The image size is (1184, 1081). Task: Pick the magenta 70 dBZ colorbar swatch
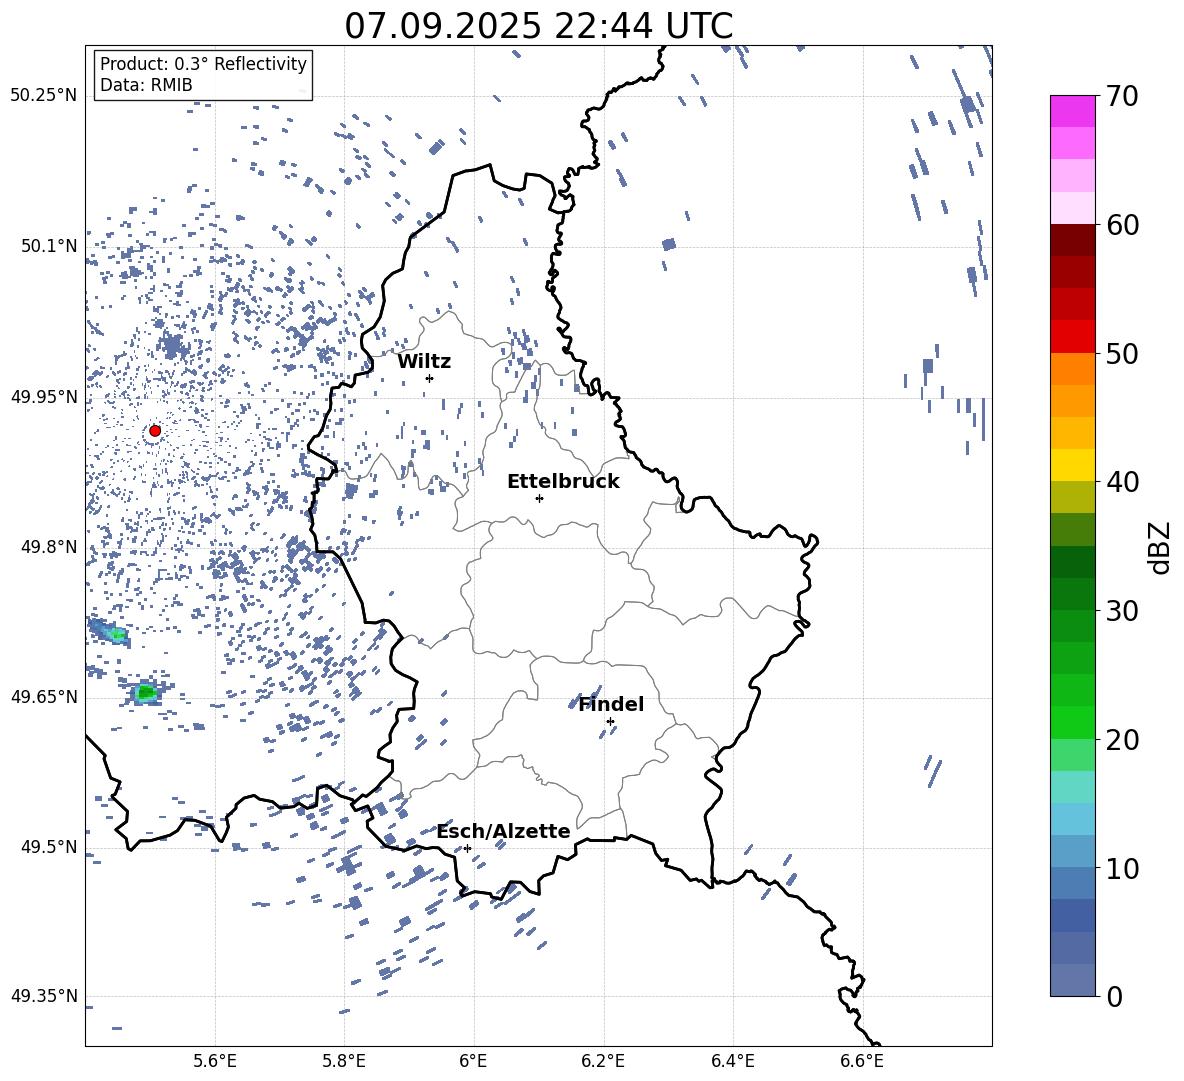[x=1072, y=112]
